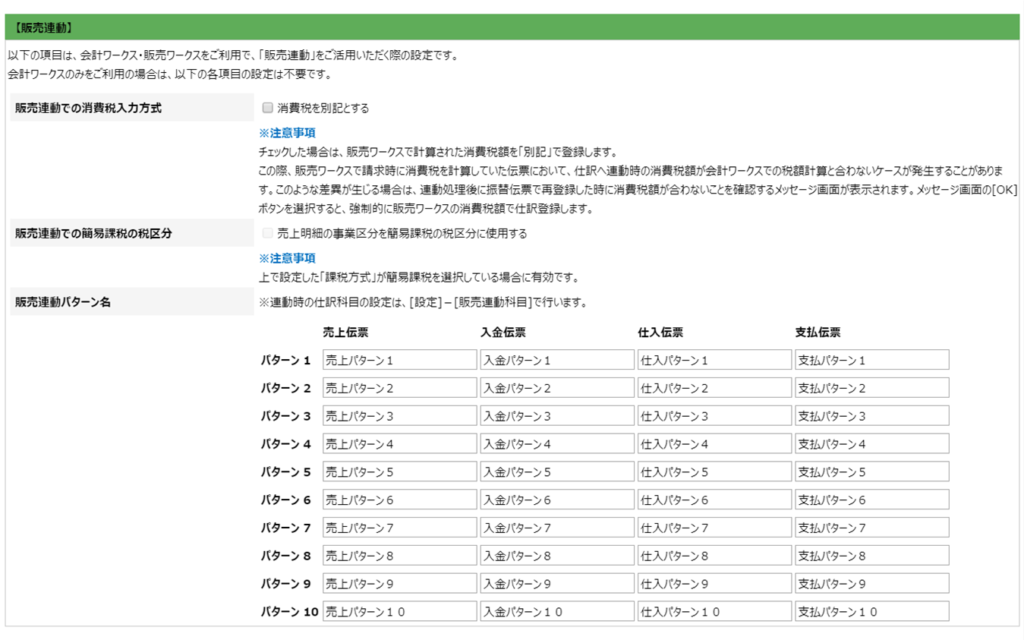Click the 入金パターン1 input field

556,360
